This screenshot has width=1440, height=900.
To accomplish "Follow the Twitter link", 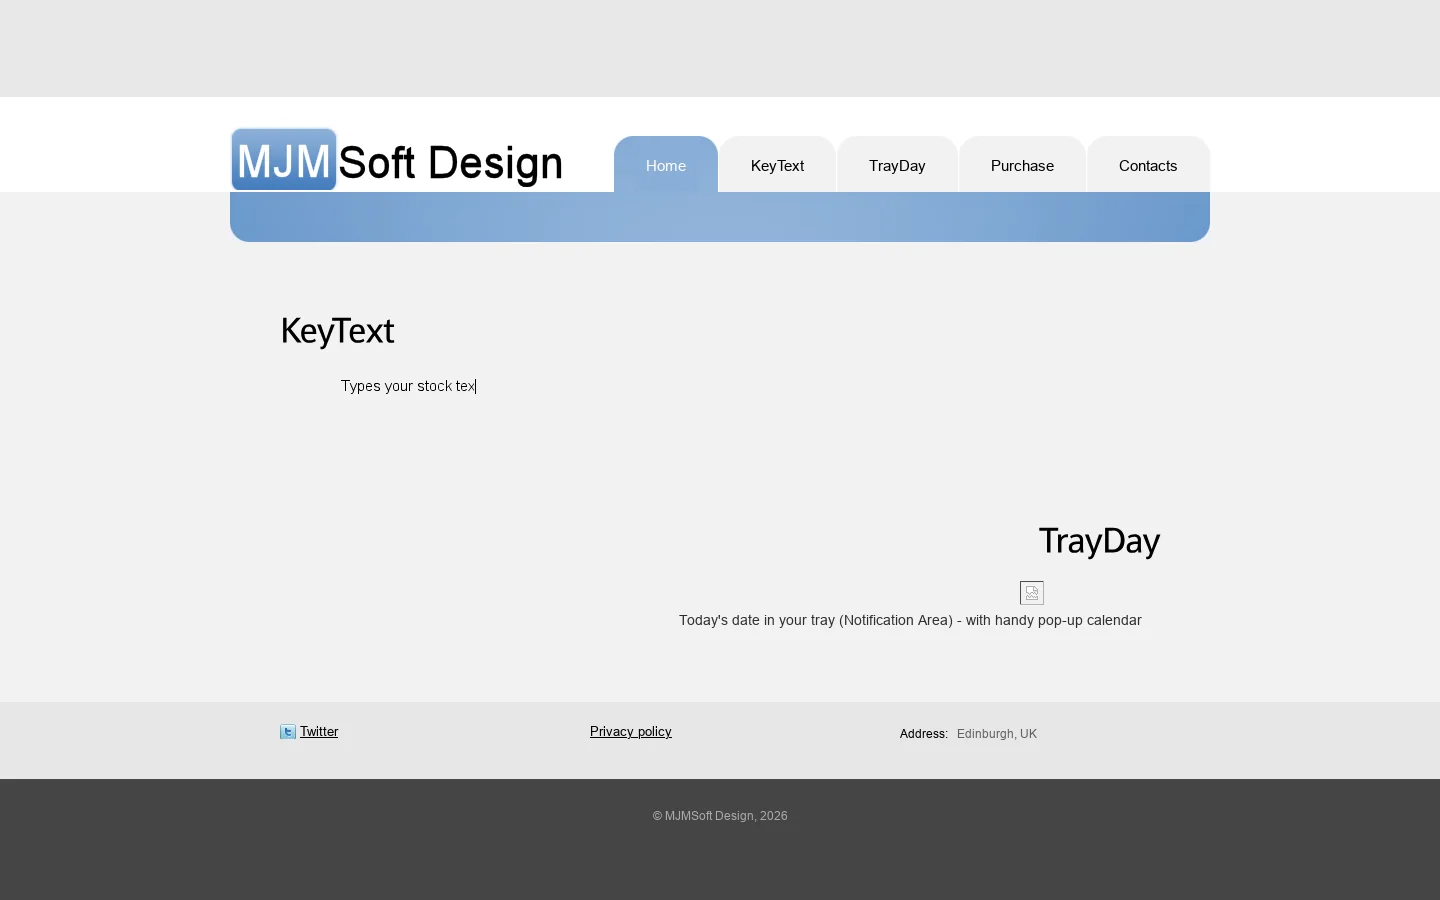I will [319, 732].
